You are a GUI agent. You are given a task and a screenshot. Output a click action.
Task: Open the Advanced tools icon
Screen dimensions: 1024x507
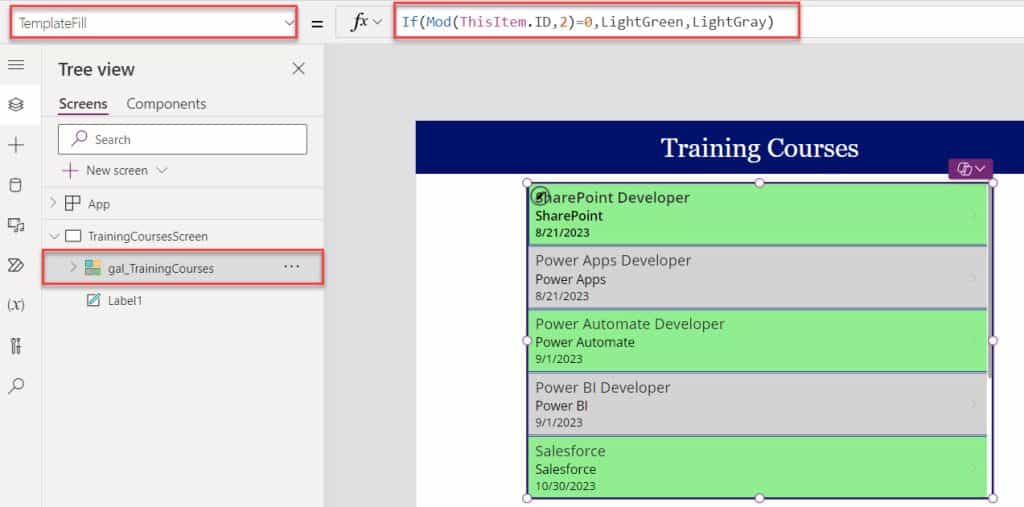pos(16,346)
